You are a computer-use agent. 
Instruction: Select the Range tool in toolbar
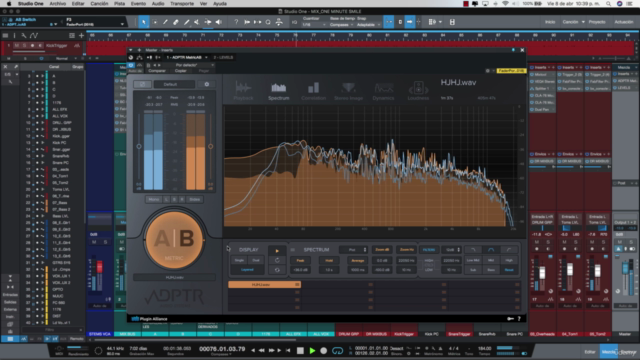click(x=155, y=22)
